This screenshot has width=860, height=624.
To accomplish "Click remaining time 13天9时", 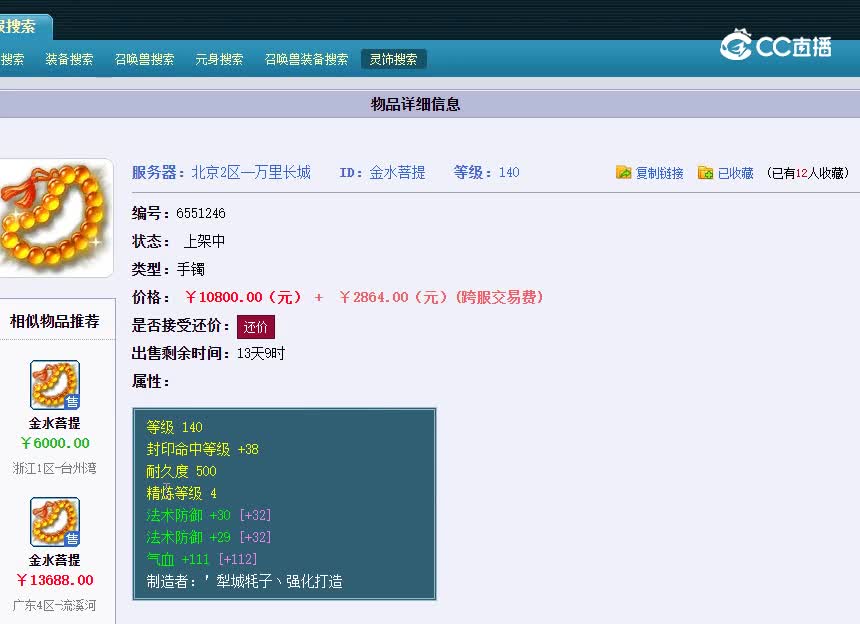I will 261,354.
